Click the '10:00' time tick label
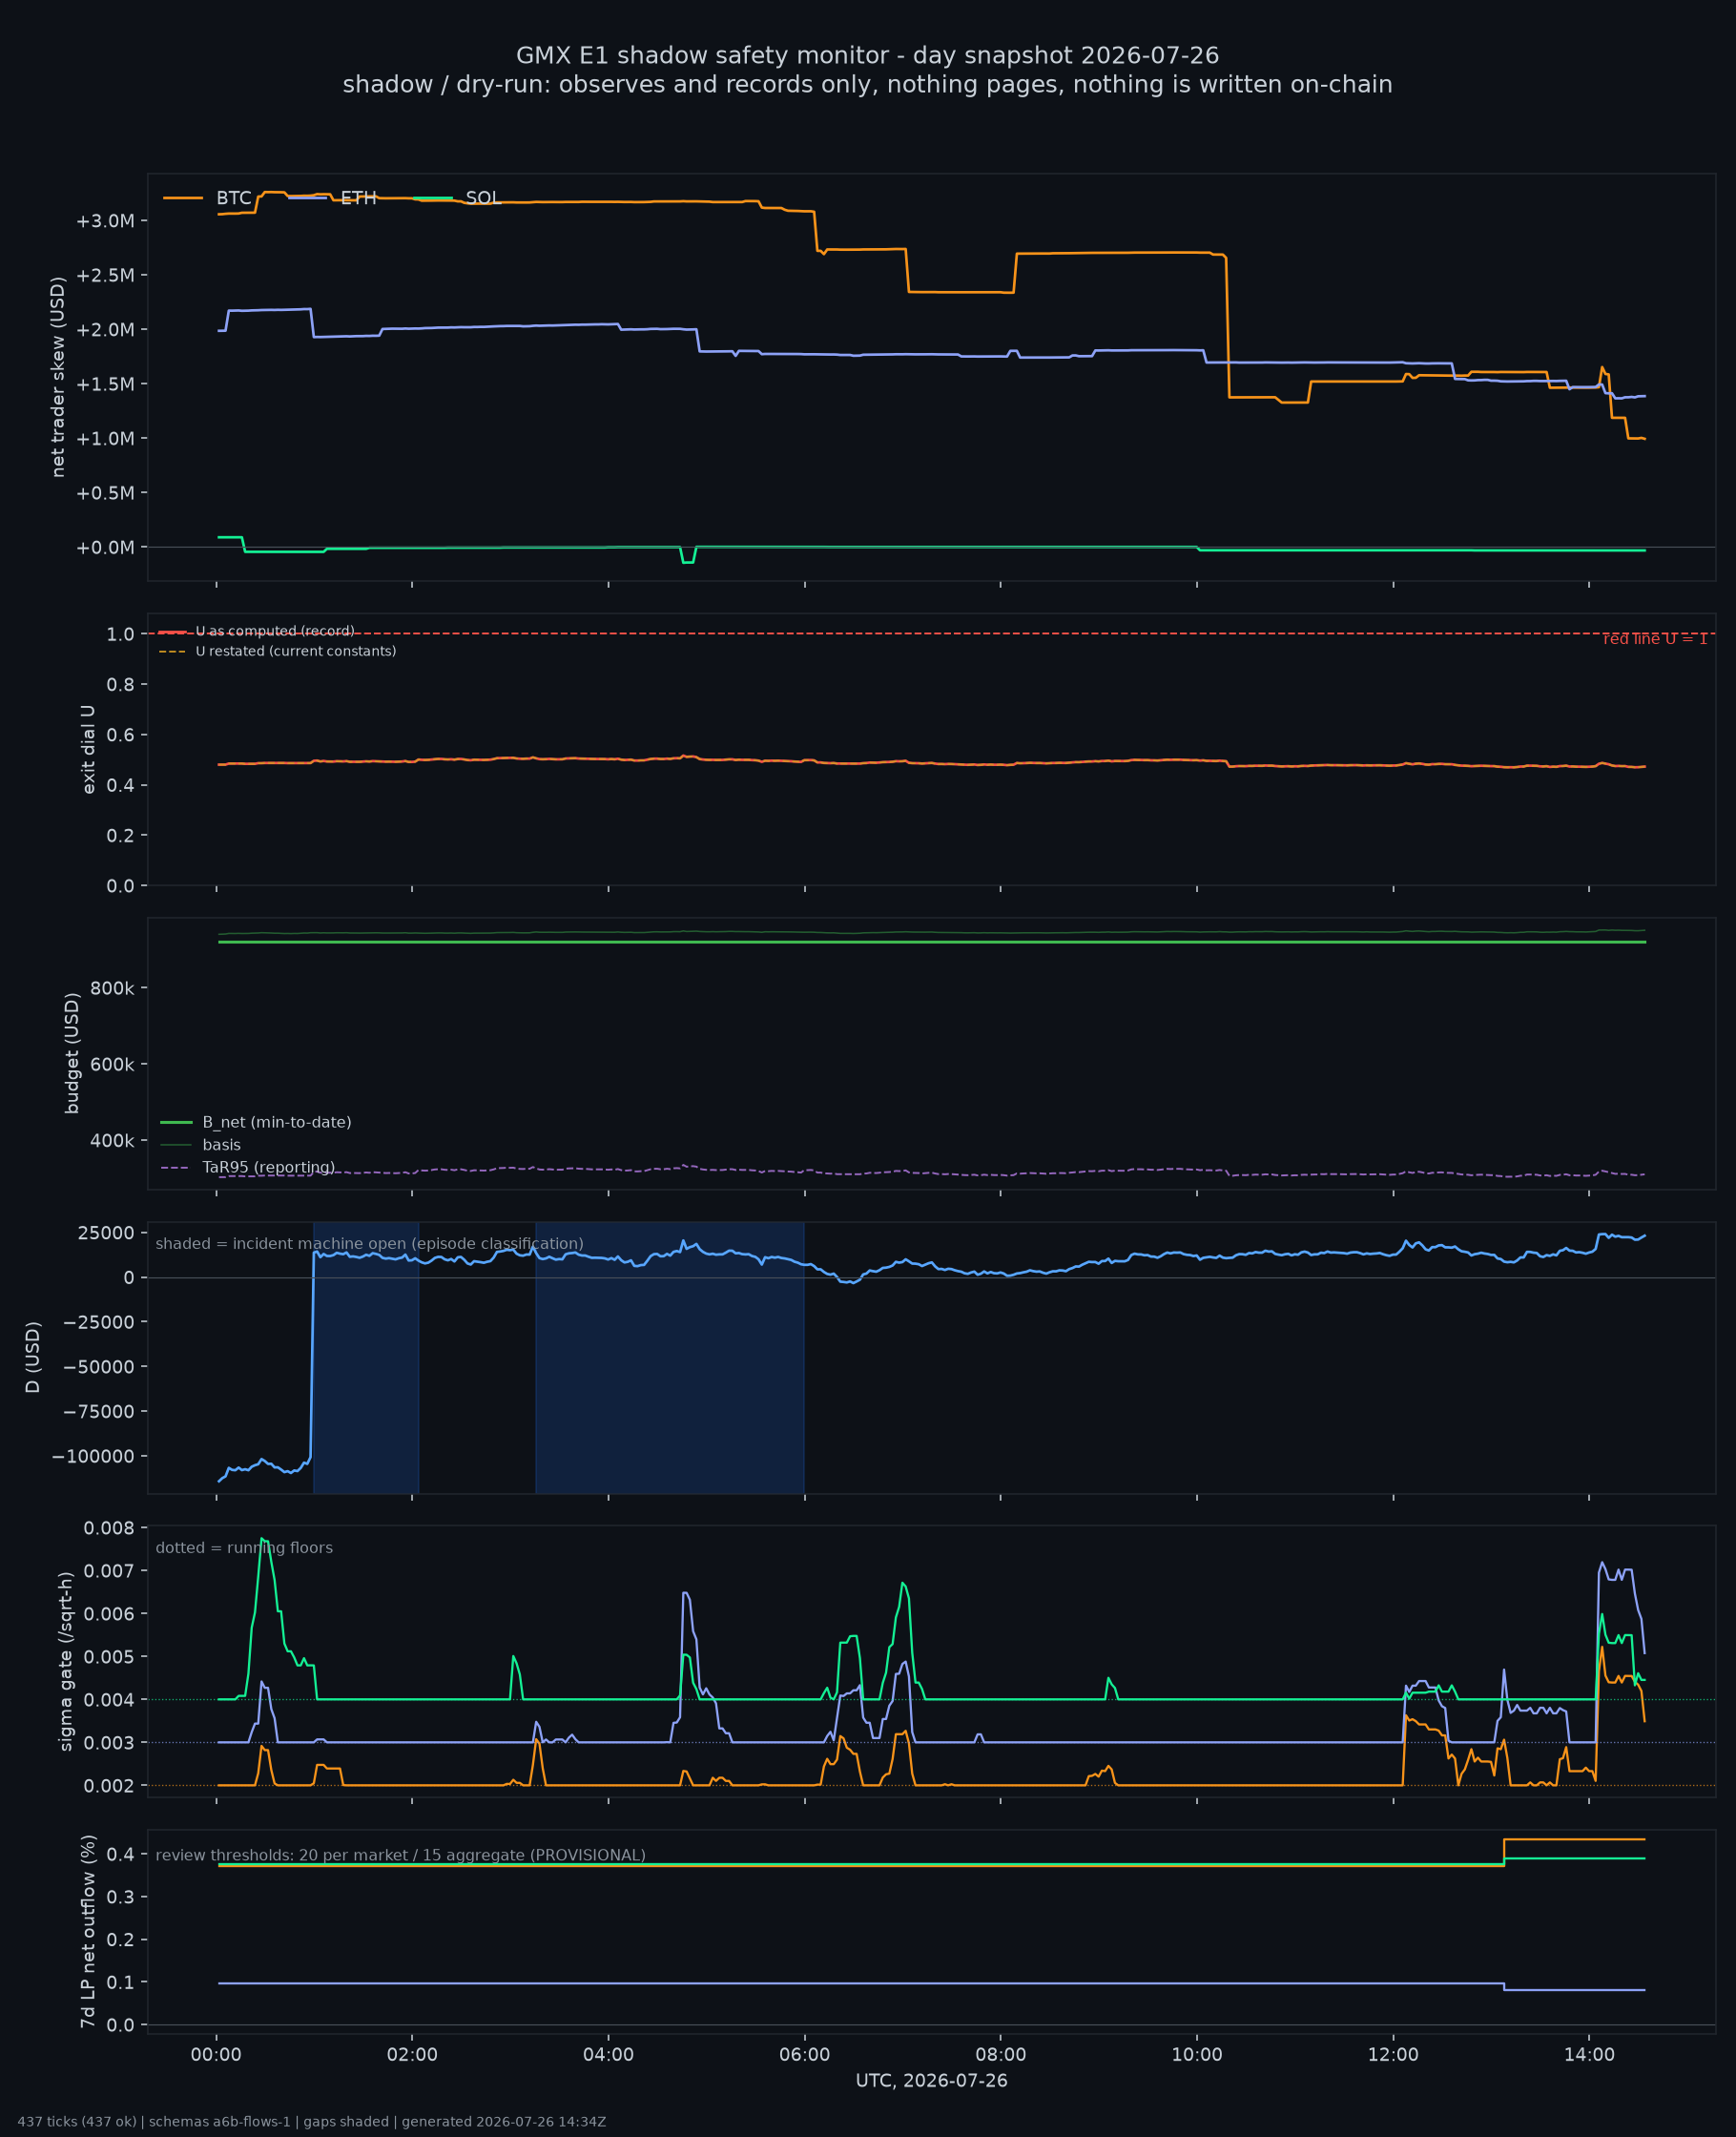1736x2137 pixels. (x=1197, y=2055)
